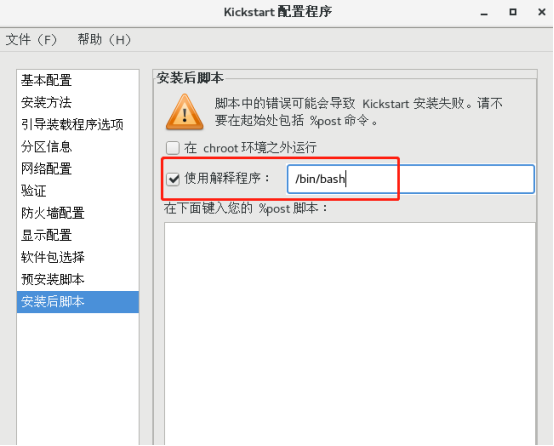This screenshot has width=554, height=446.
Task: Open the 文件 (F) menu
Action: click(31, 40)
